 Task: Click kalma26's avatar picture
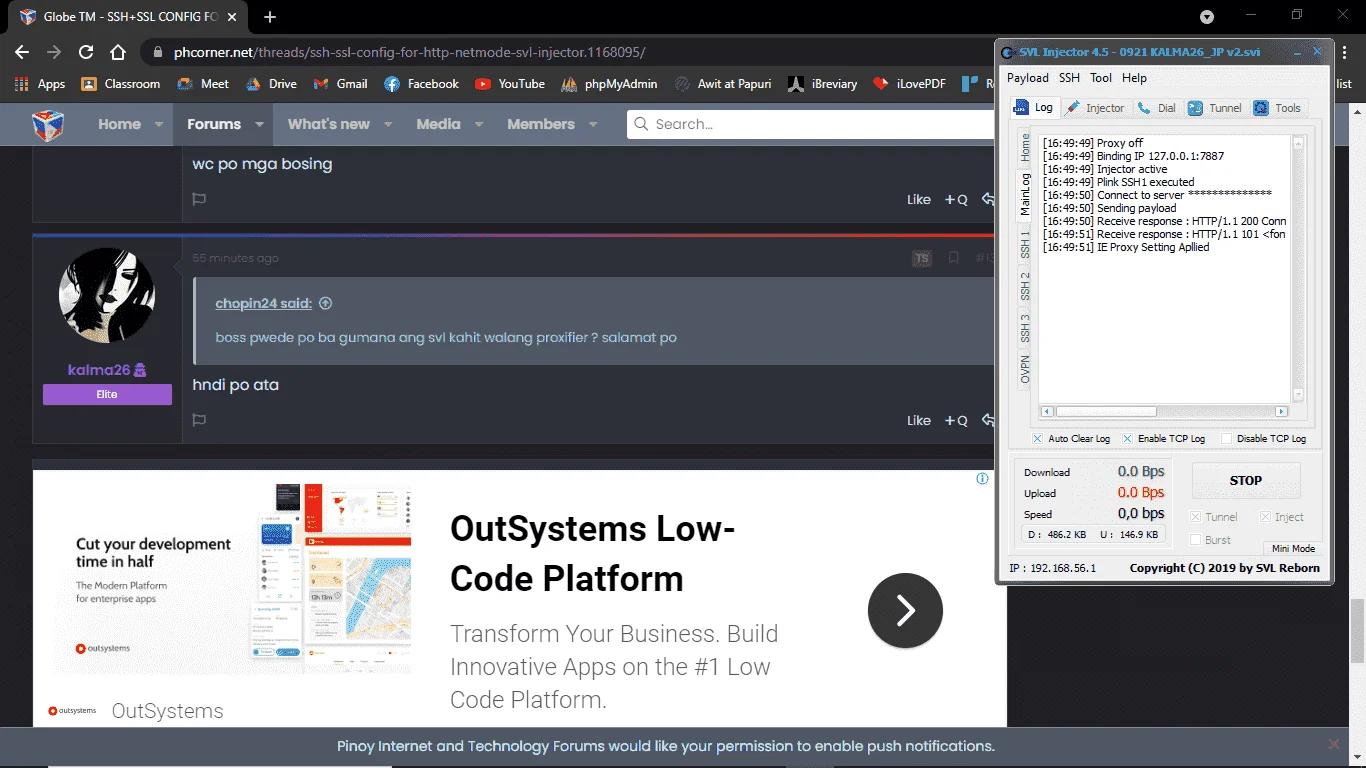(x=107, y=295)
